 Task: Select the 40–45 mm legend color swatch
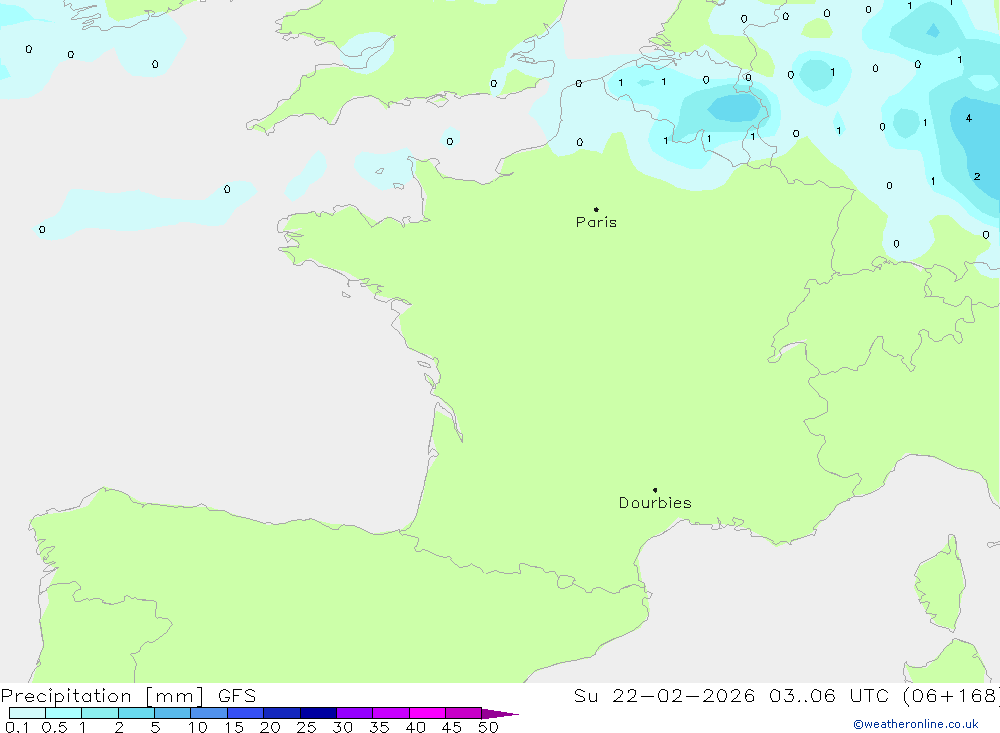(x=427, y=713)
